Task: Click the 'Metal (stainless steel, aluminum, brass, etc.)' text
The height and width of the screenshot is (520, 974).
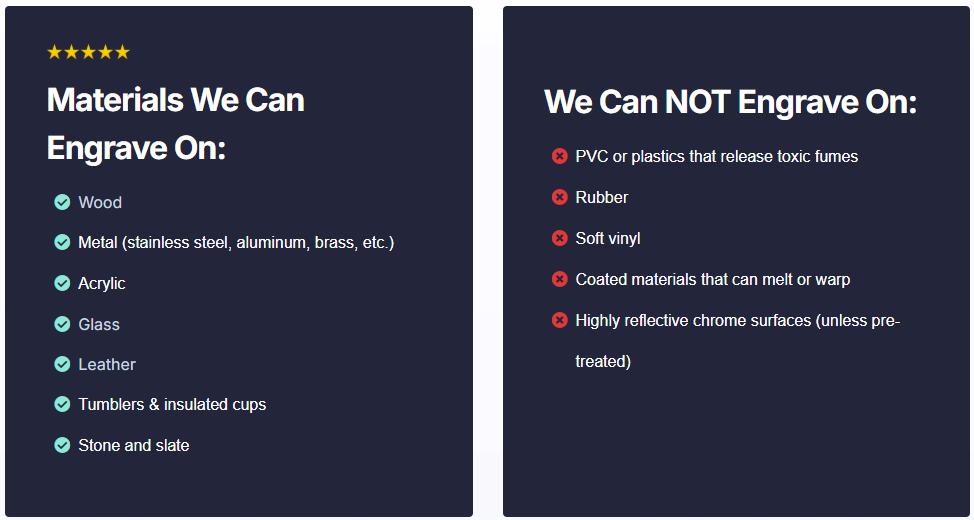Action: tap(236, 242)
